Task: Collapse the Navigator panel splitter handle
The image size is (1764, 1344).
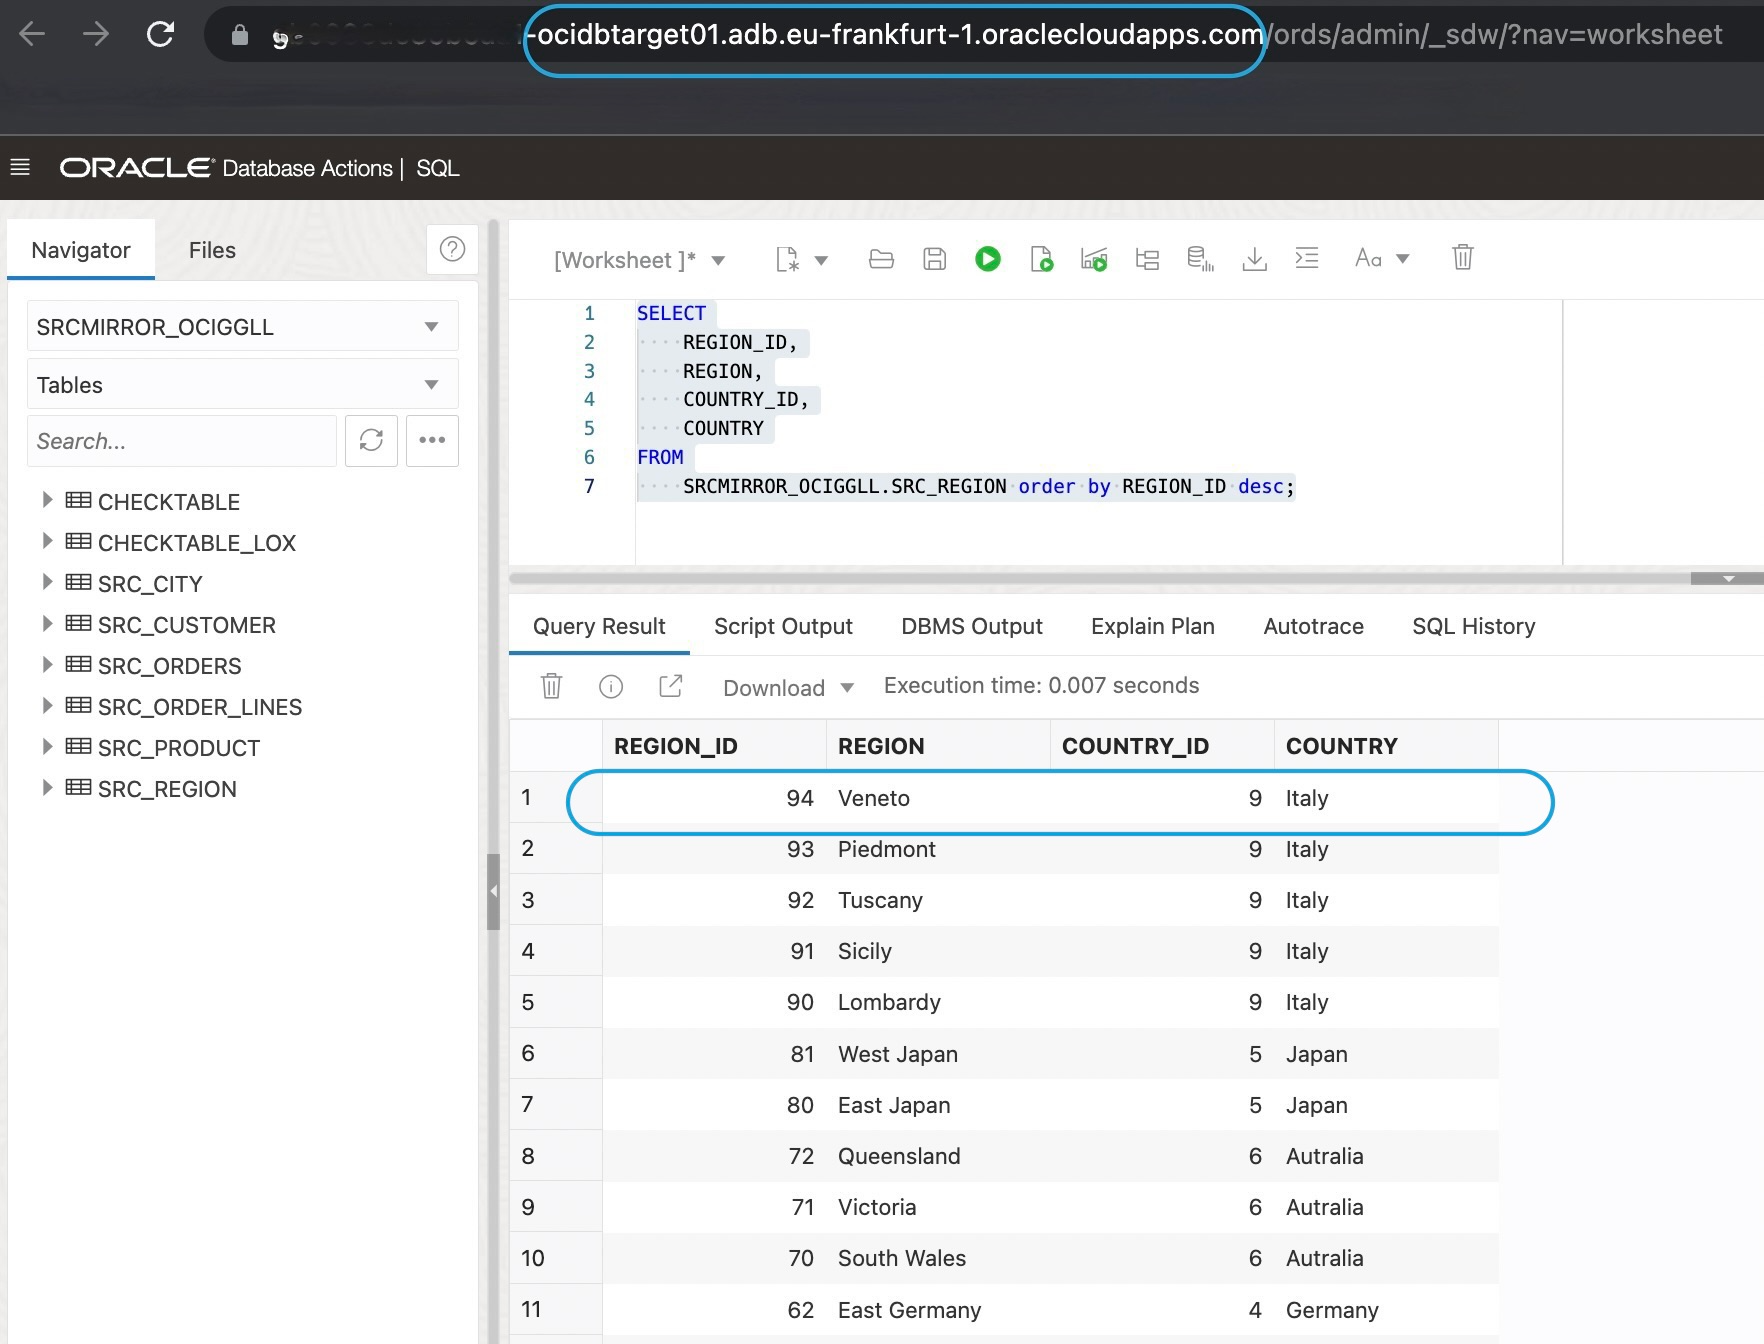Action: tap(493, 891)
